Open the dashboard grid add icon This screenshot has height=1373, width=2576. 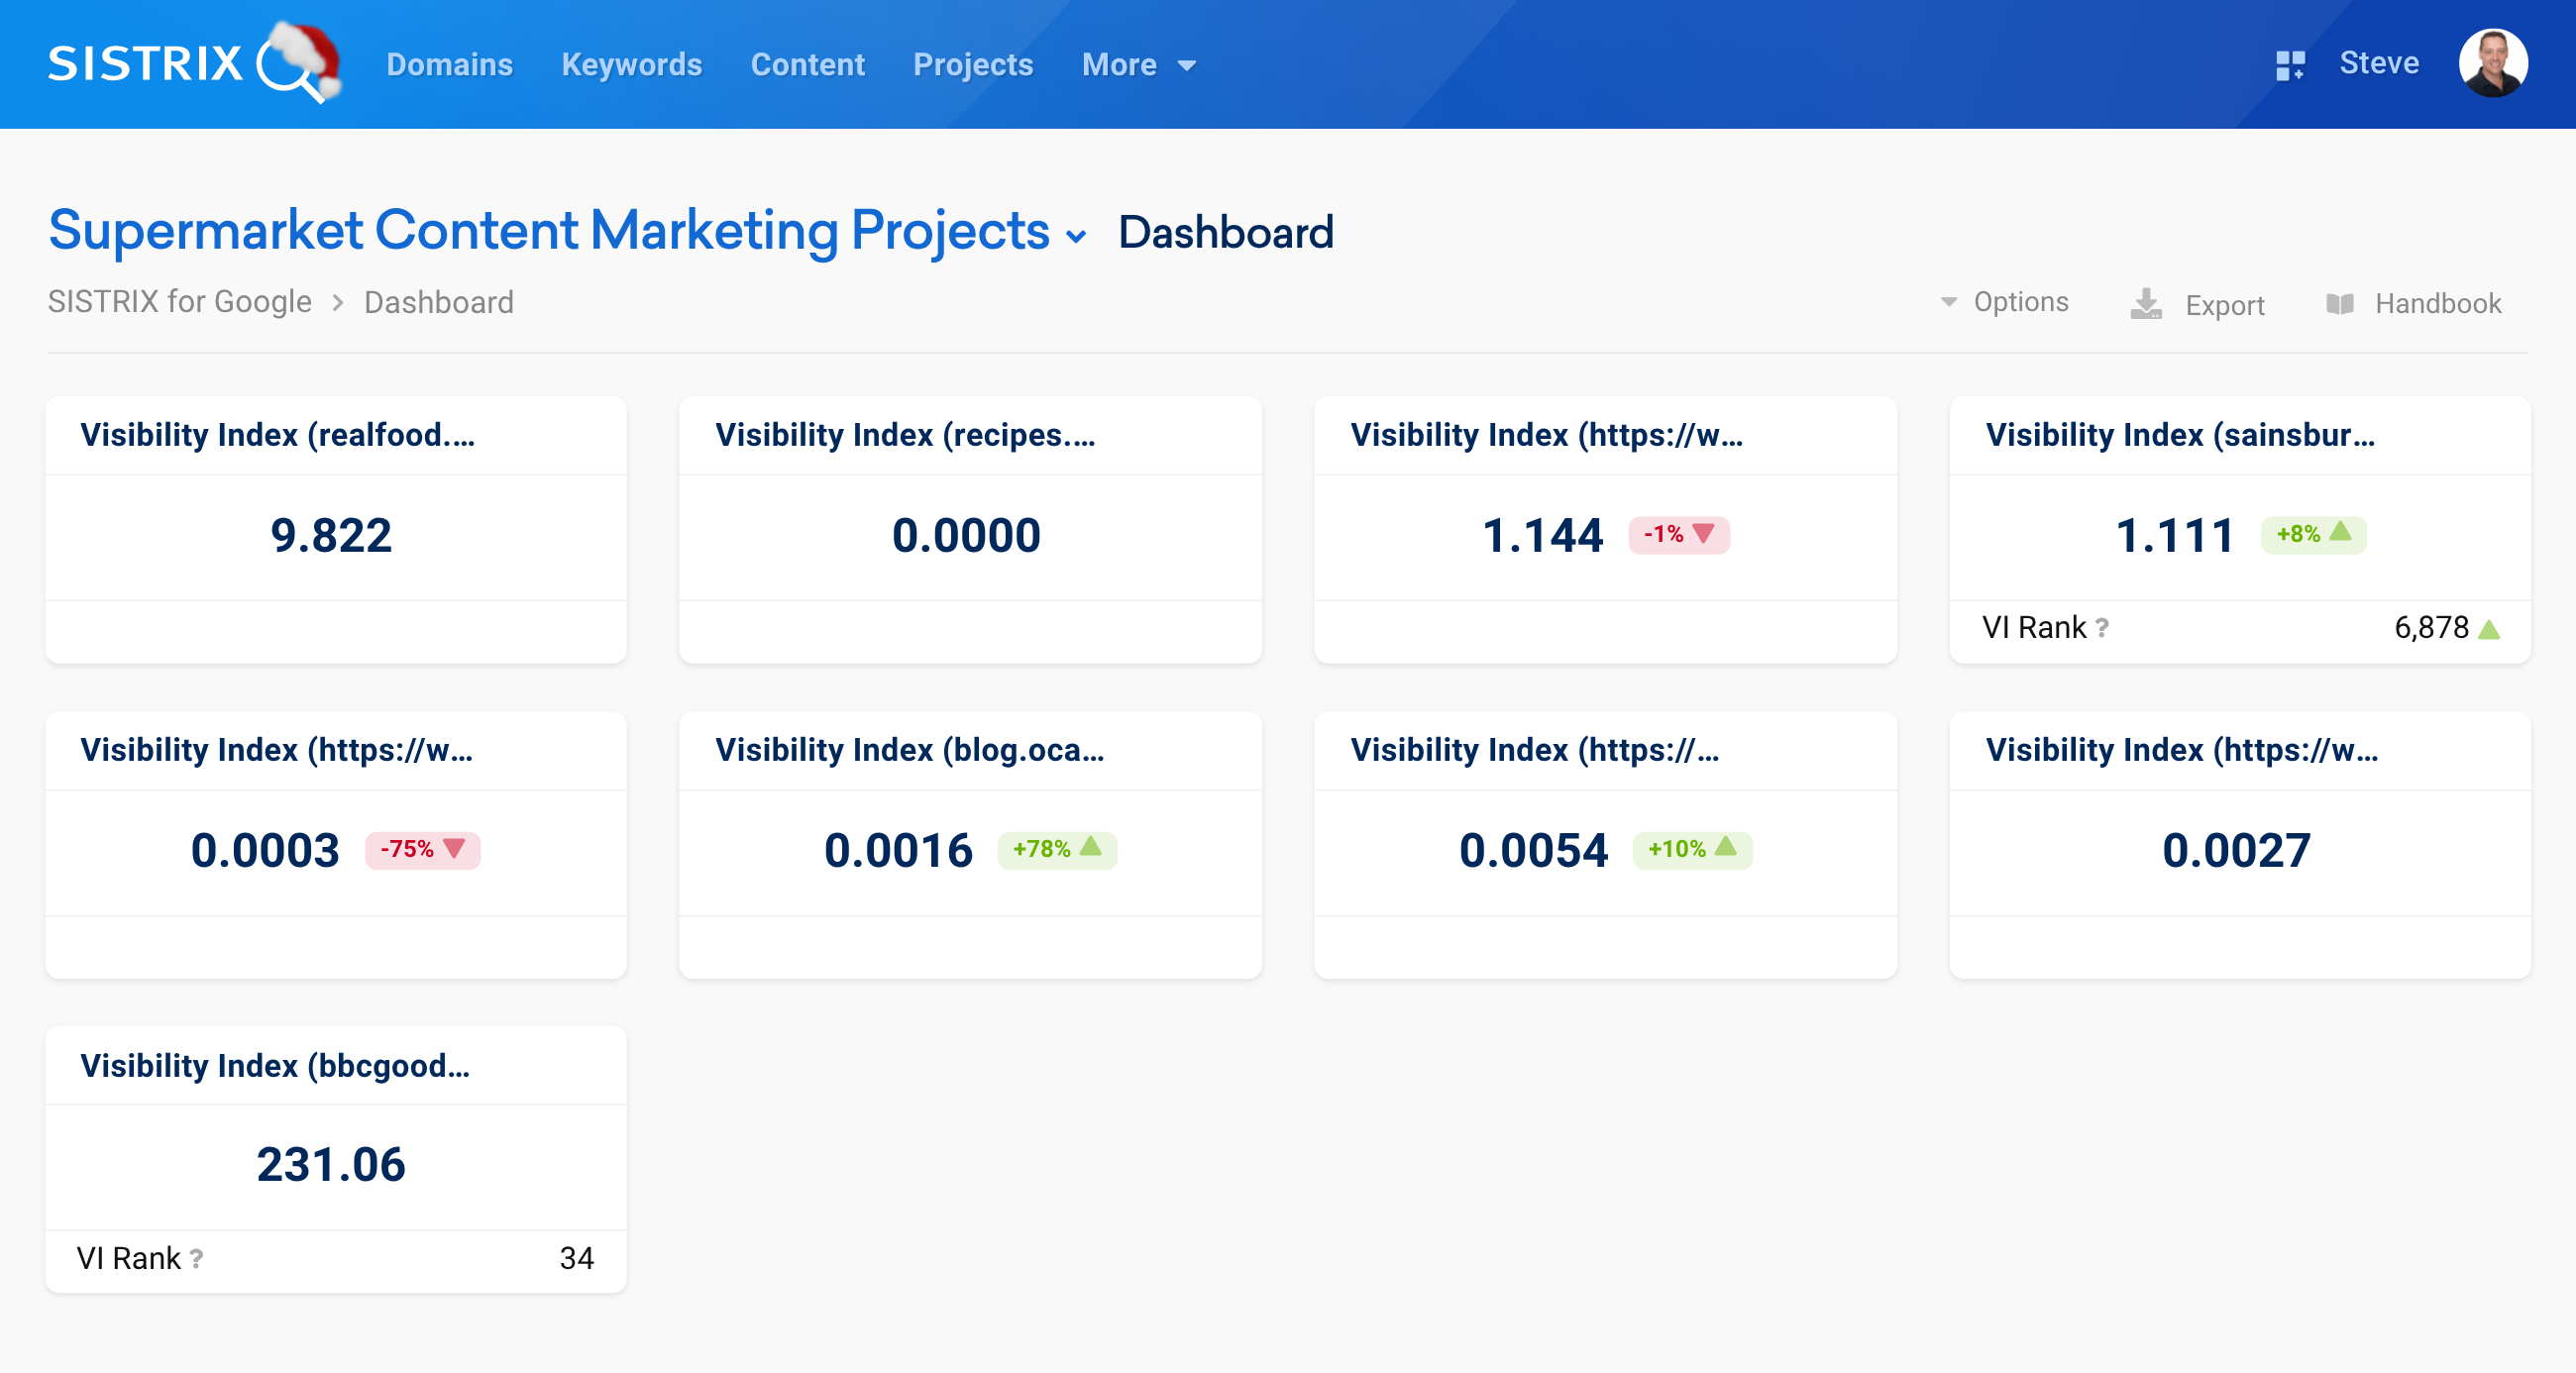click(x=2289, y=65)
